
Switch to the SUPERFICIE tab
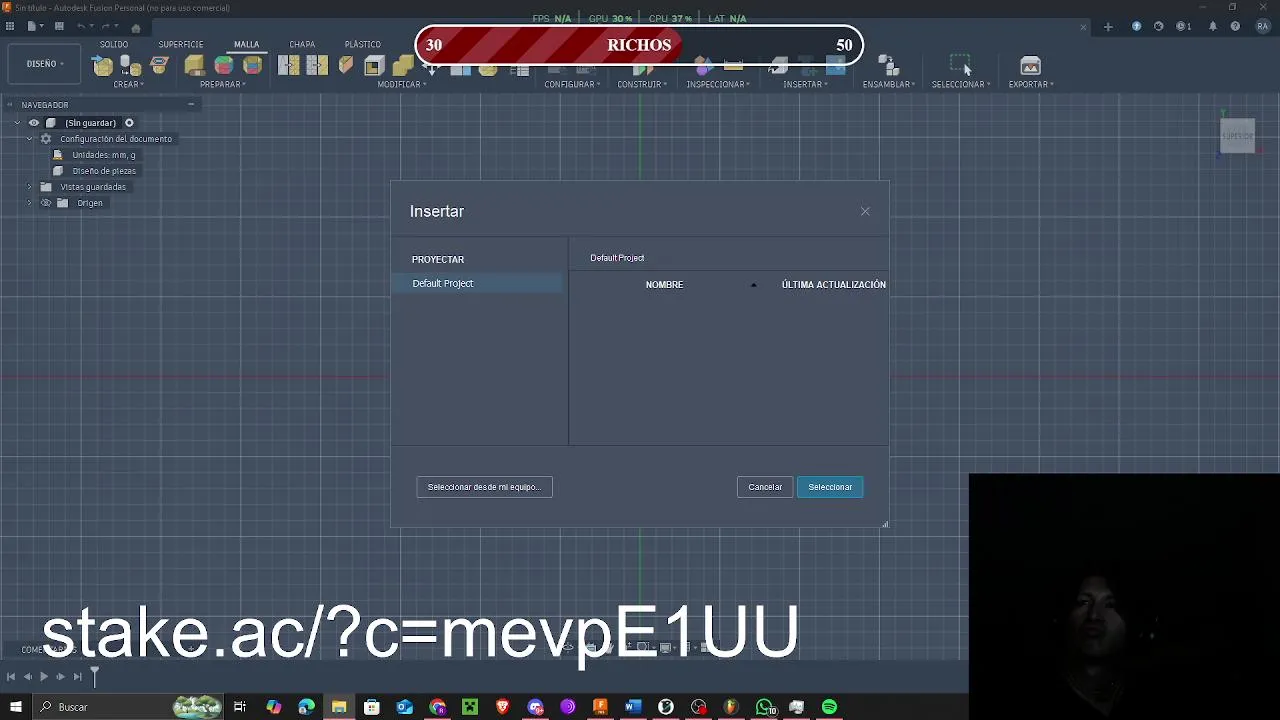[180, 44]
